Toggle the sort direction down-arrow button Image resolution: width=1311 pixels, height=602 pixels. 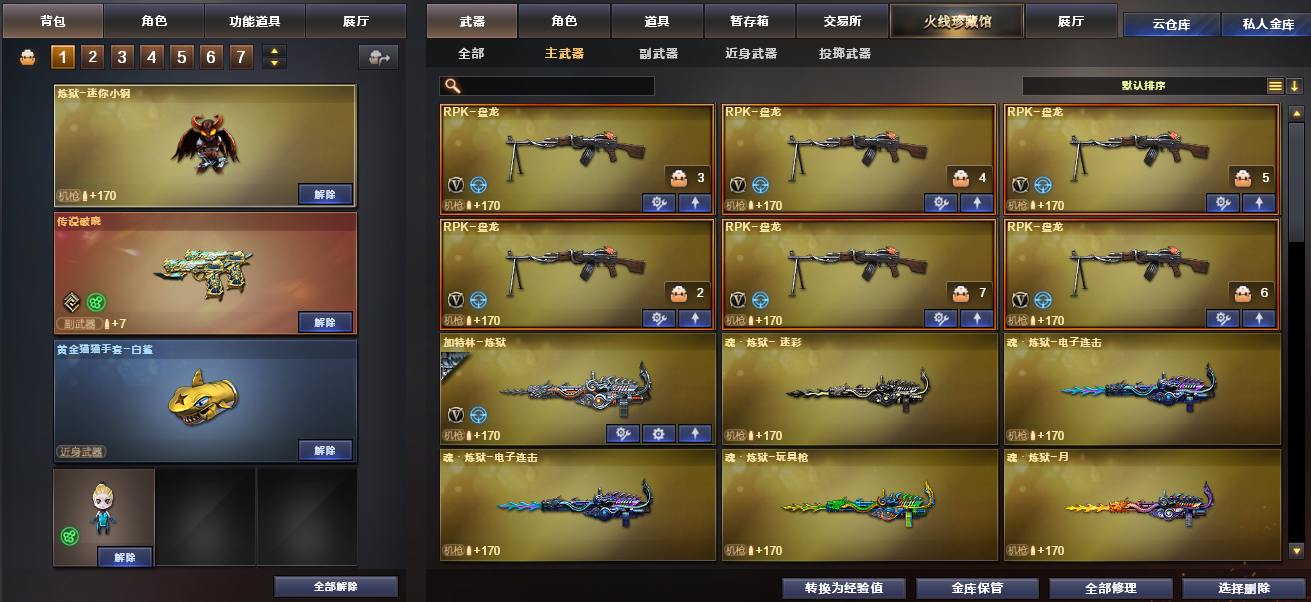point(1295,86)
